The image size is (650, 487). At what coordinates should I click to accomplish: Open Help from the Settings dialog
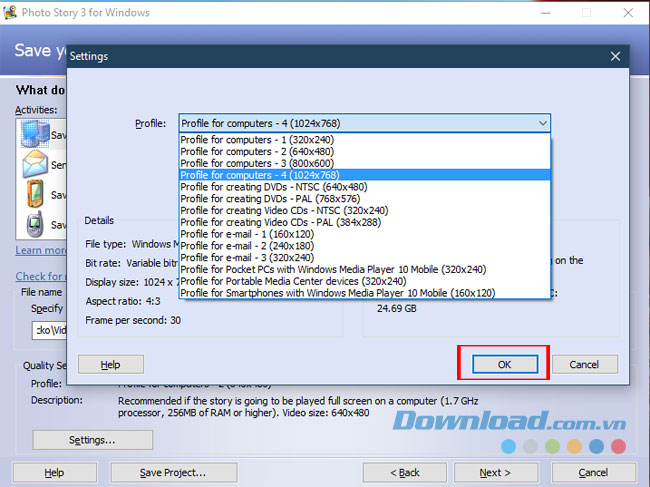tap(111, 365)
